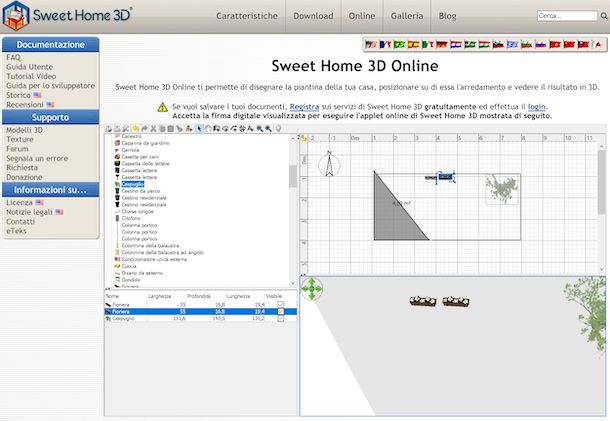The height and width of the screenshot is (421, 610).
Task: Click the Paste clipboard icon
Action: coord(170,128)
